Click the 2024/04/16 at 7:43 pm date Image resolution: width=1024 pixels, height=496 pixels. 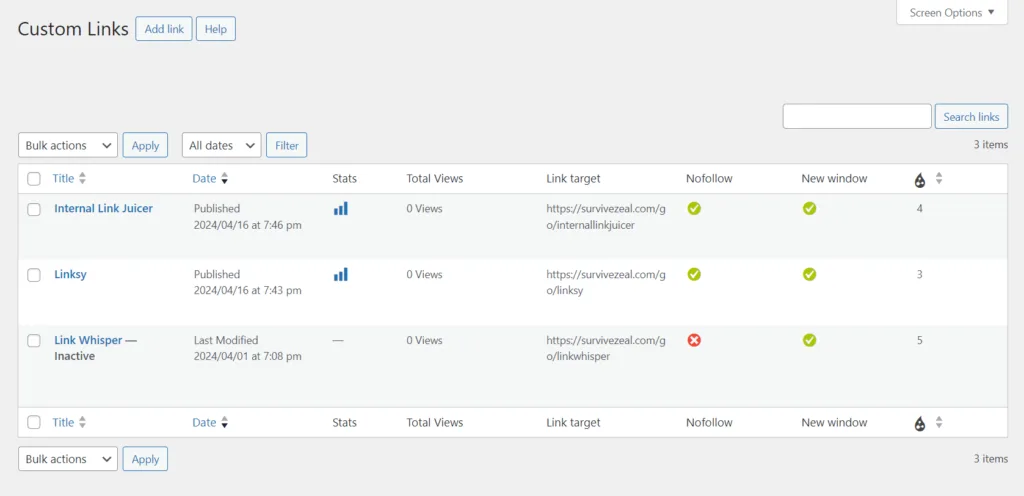248,291
